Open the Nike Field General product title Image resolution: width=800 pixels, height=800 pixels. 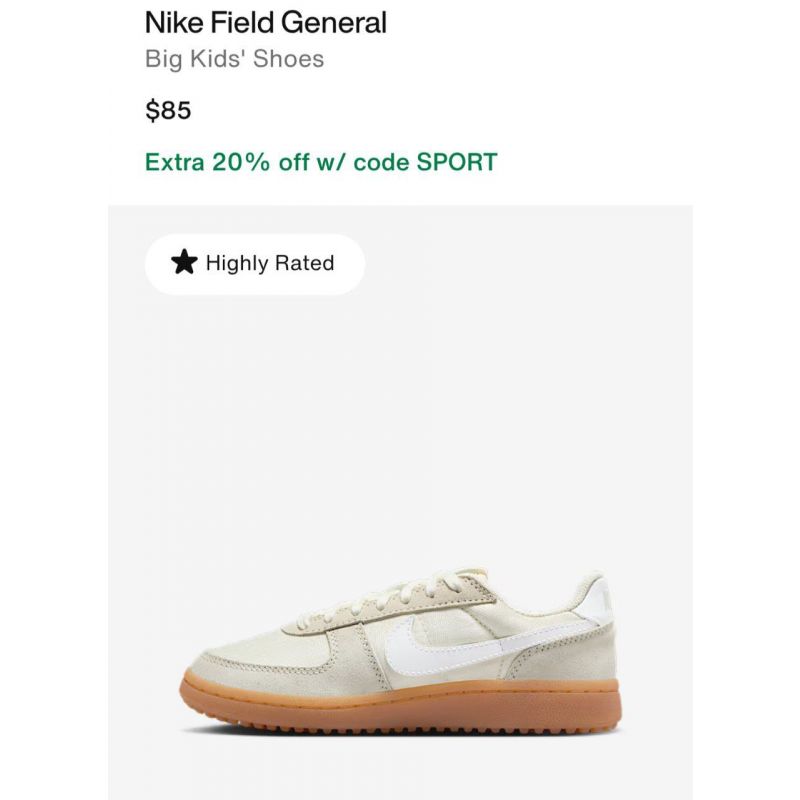[266, 22]
